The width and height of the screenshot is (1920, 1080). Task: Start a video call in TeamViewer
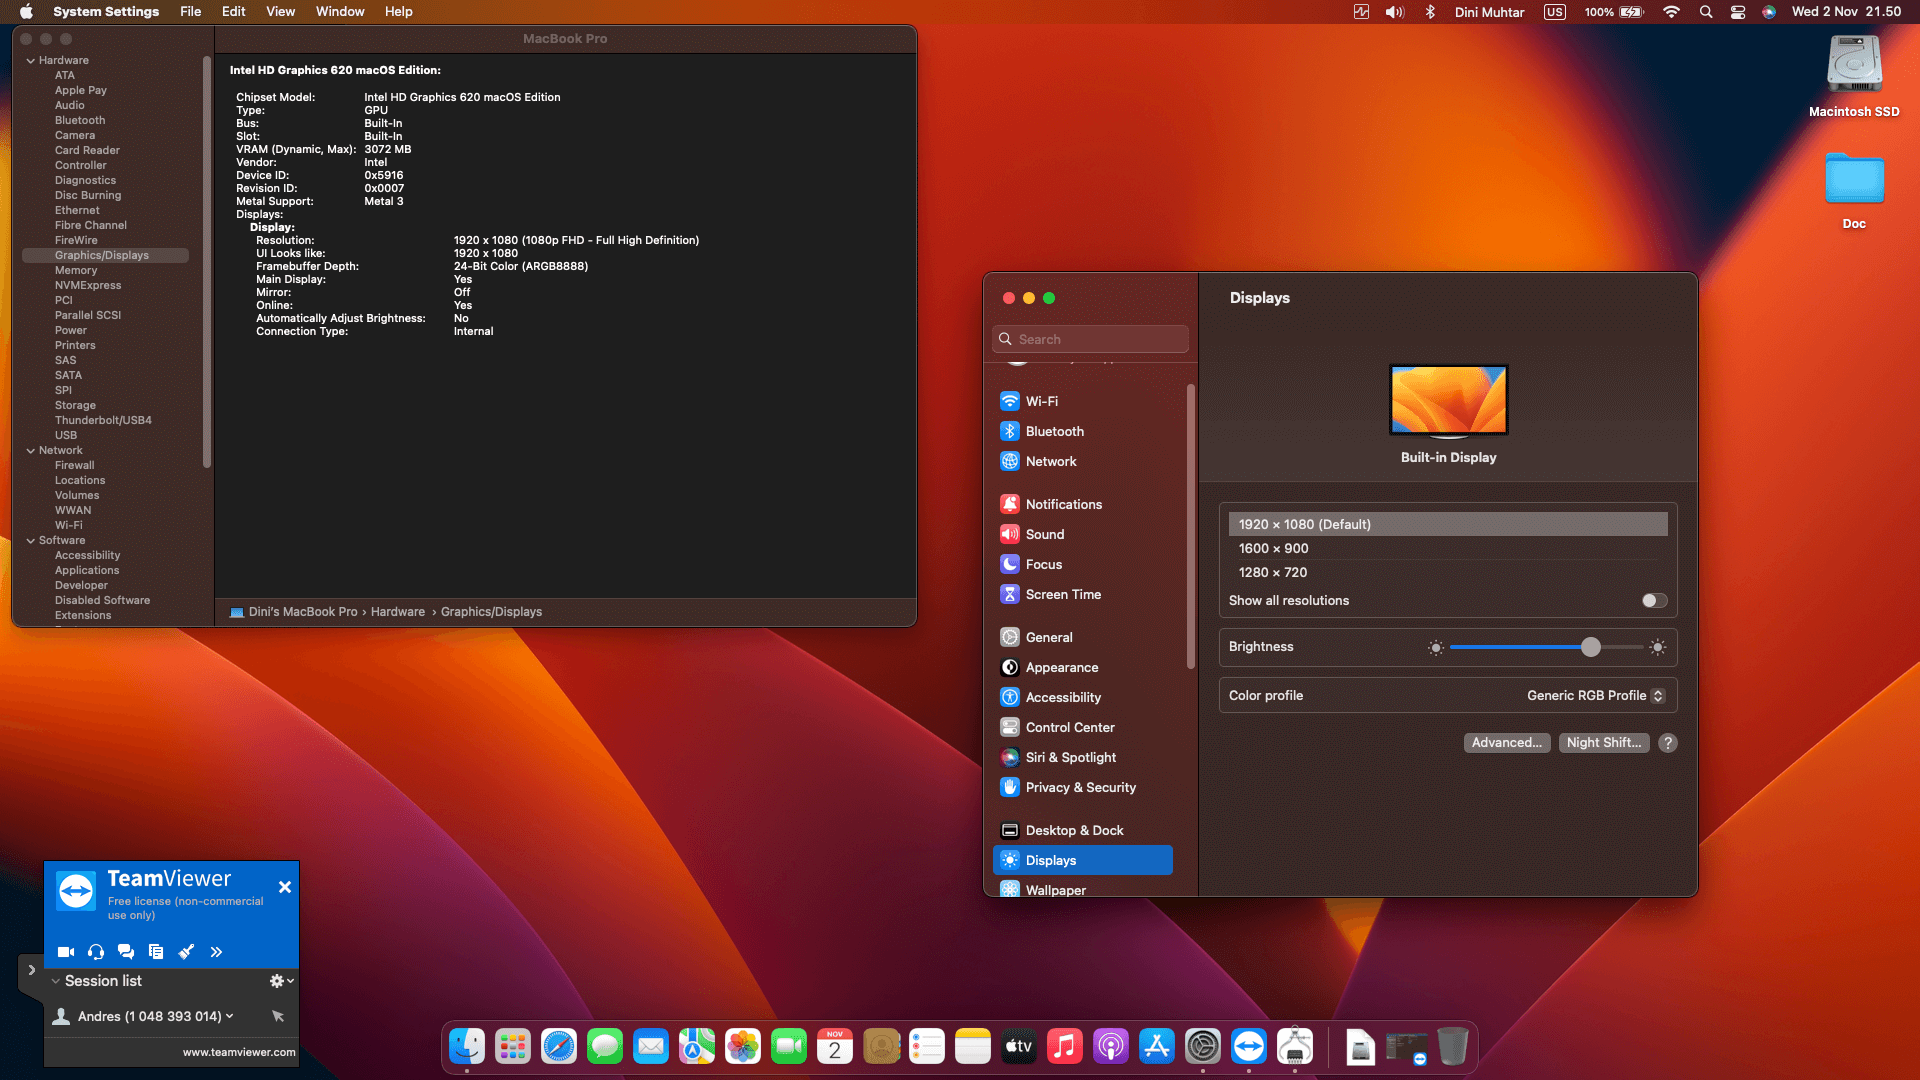pos(66,952)
